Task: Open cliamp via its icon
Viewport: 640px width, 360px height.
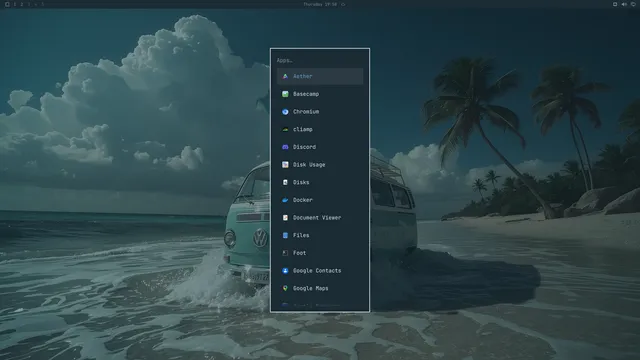Action: 285,129
